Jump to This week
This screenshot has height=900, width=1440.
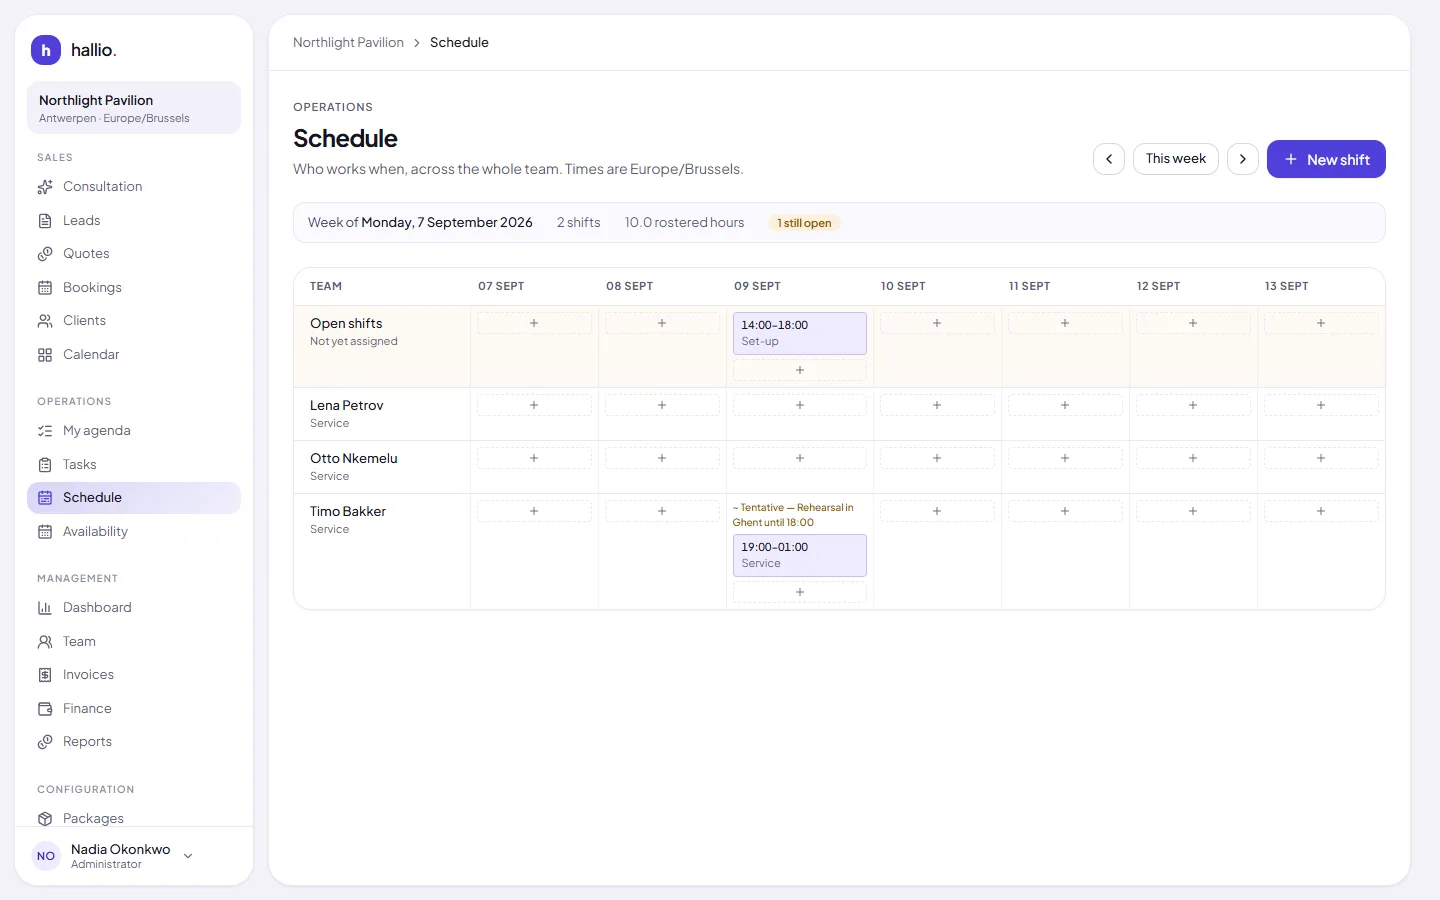pos(1176,159)
